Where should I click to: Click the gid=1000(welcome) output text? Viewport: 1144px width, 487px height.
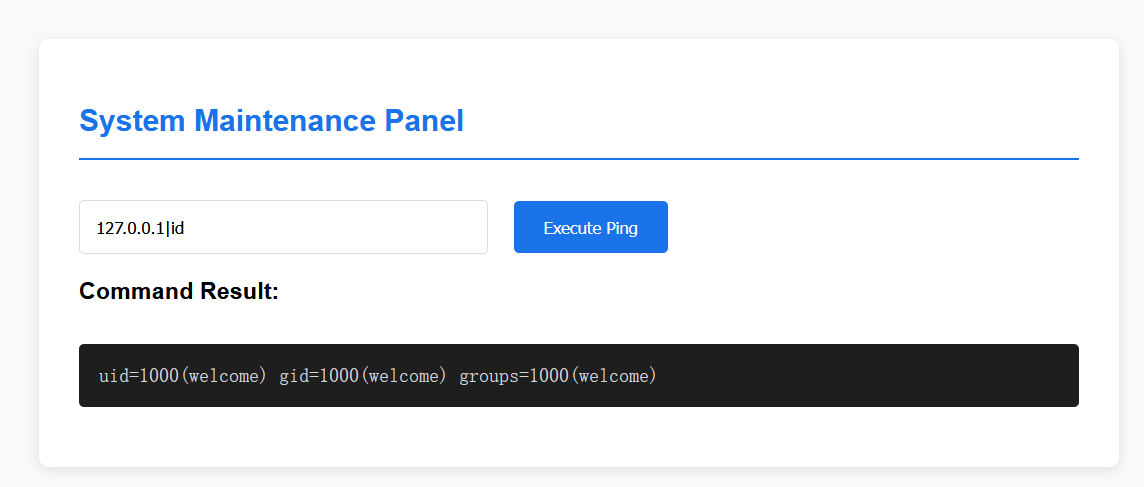tap(363, 376)
